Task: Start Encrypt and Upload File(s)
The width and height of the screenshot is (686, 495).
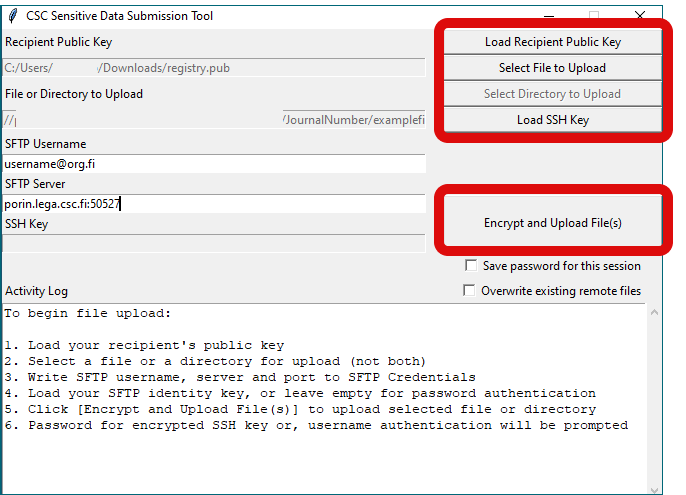Action: click(x=552, y=223)
